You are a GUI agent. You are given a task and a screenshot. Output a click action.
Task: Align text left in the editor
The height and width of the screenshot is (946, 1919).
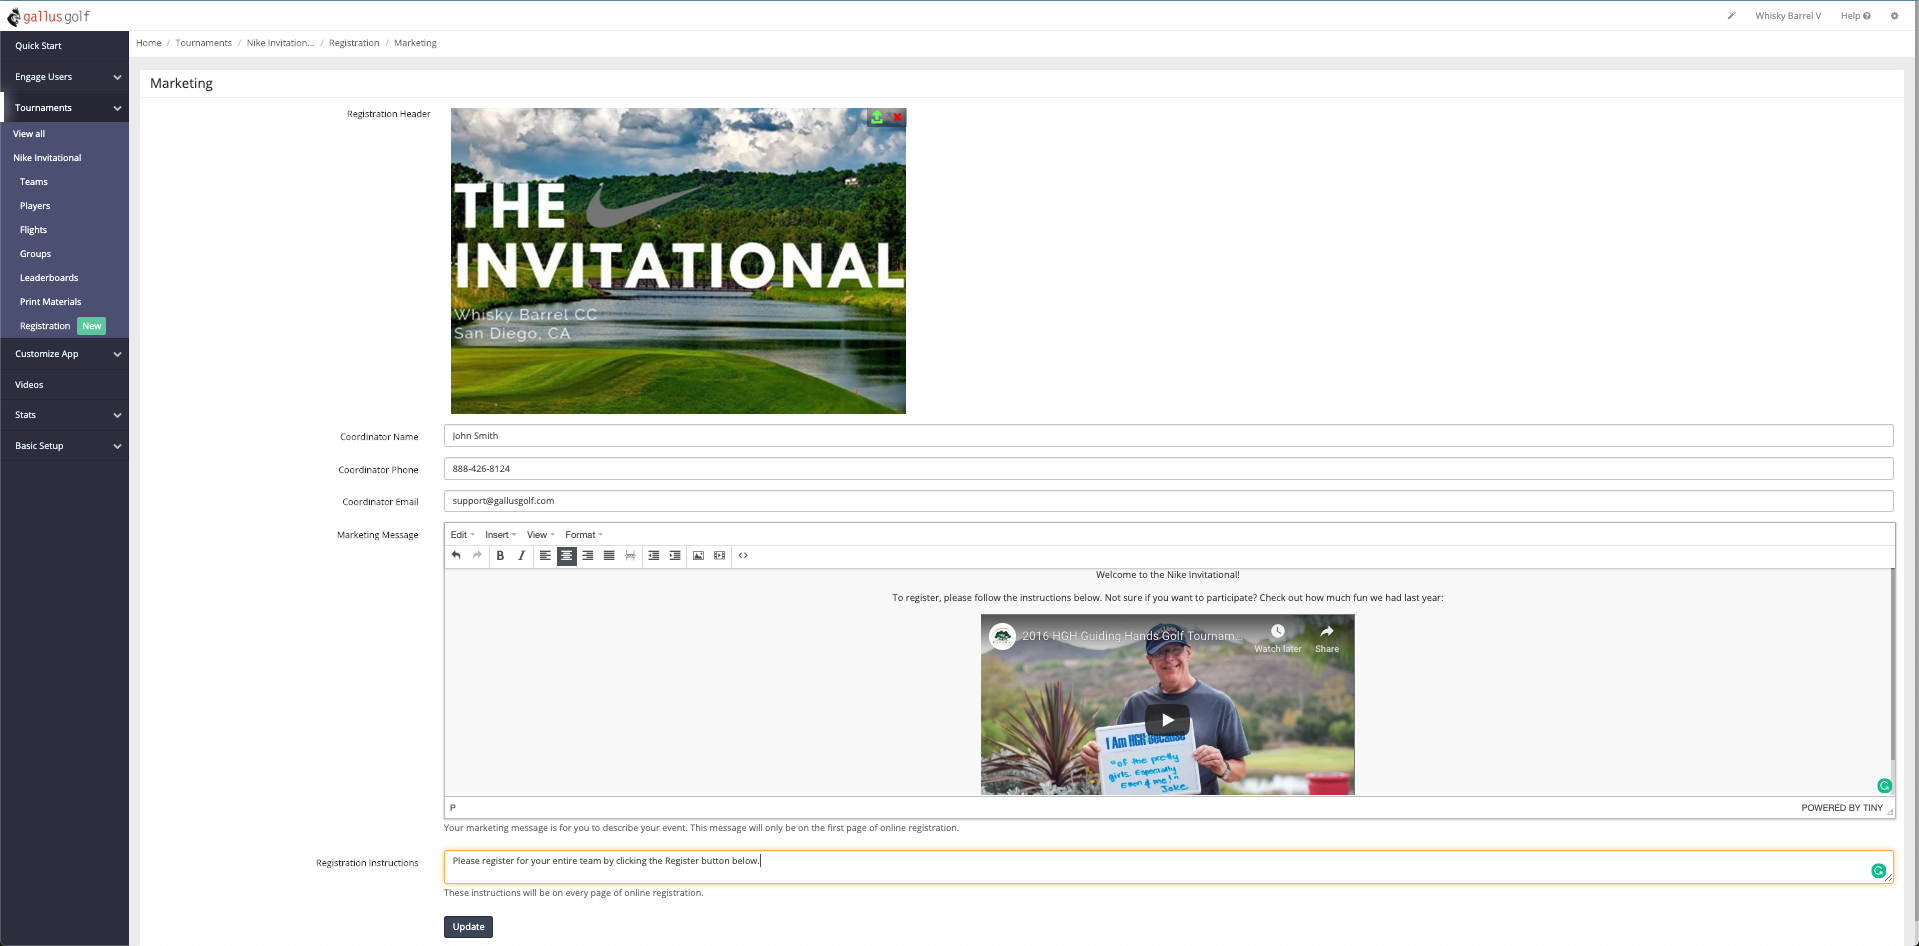(x=545, y=556)
